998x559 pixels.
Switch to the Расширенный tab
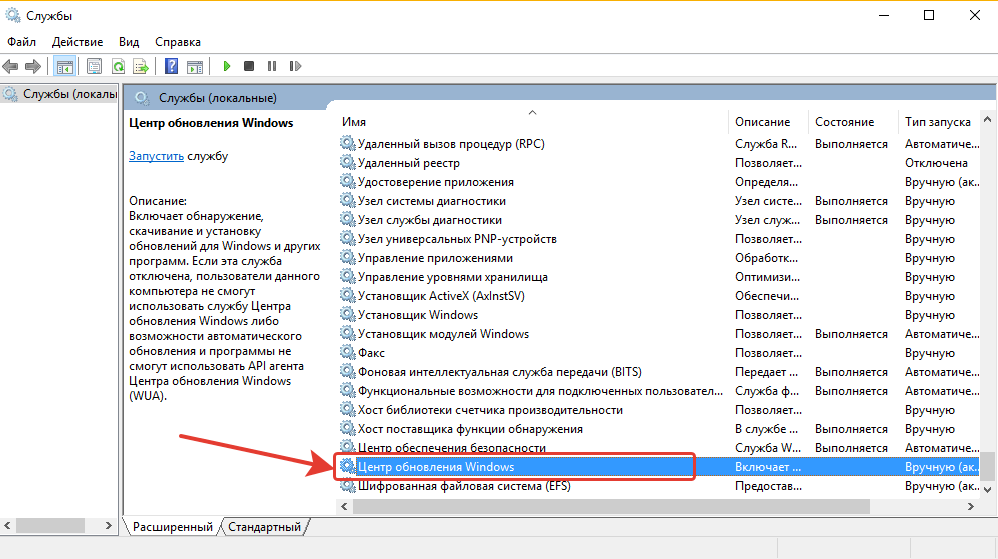tap(172, 527)
